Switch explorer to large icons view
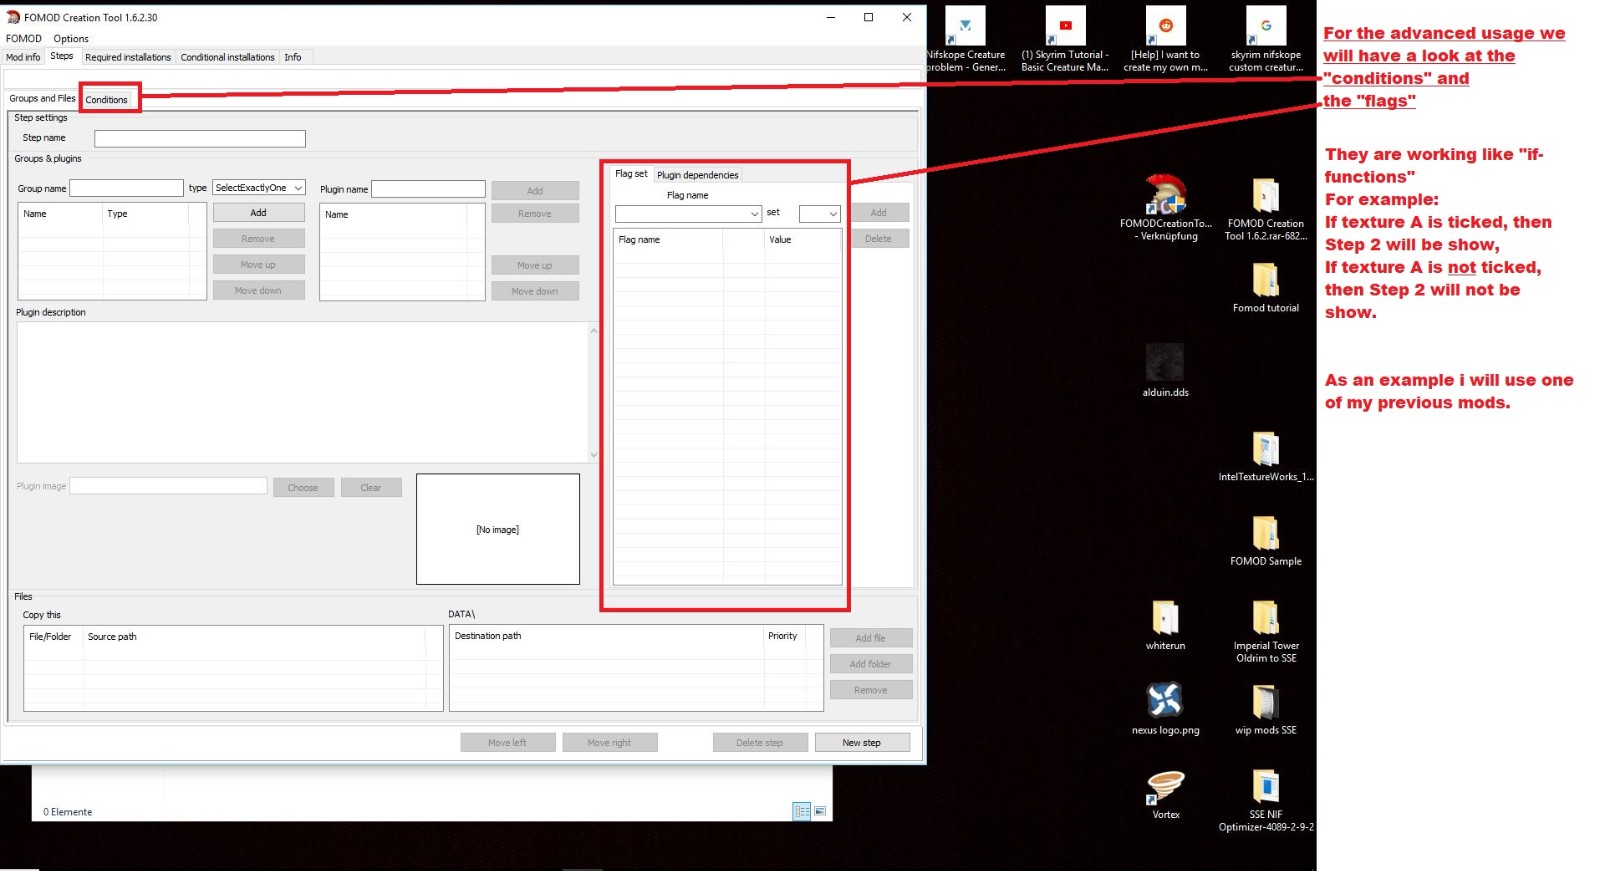Viewport: 1600px width, 871px height. [820, 812]
